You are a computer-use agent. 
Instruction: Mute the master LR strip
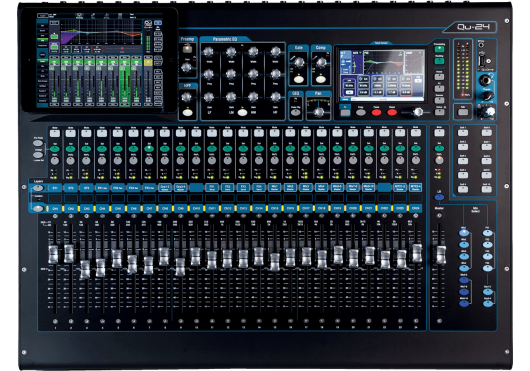point(439,133)
